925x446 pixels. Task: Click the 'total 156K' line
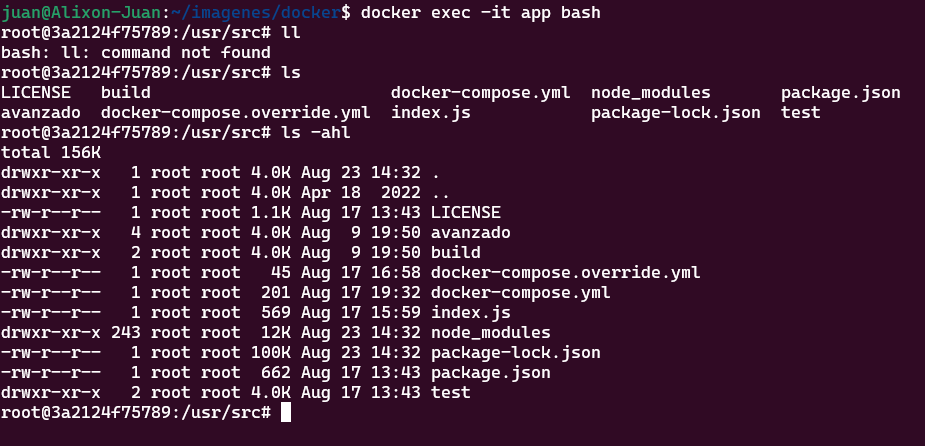click(51, 153)
